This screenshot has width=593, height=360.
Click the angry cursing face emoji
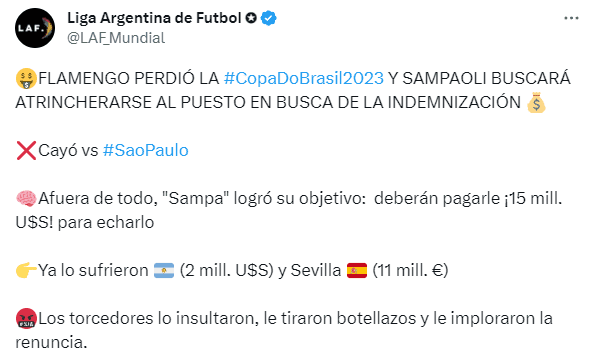point(26,318)
